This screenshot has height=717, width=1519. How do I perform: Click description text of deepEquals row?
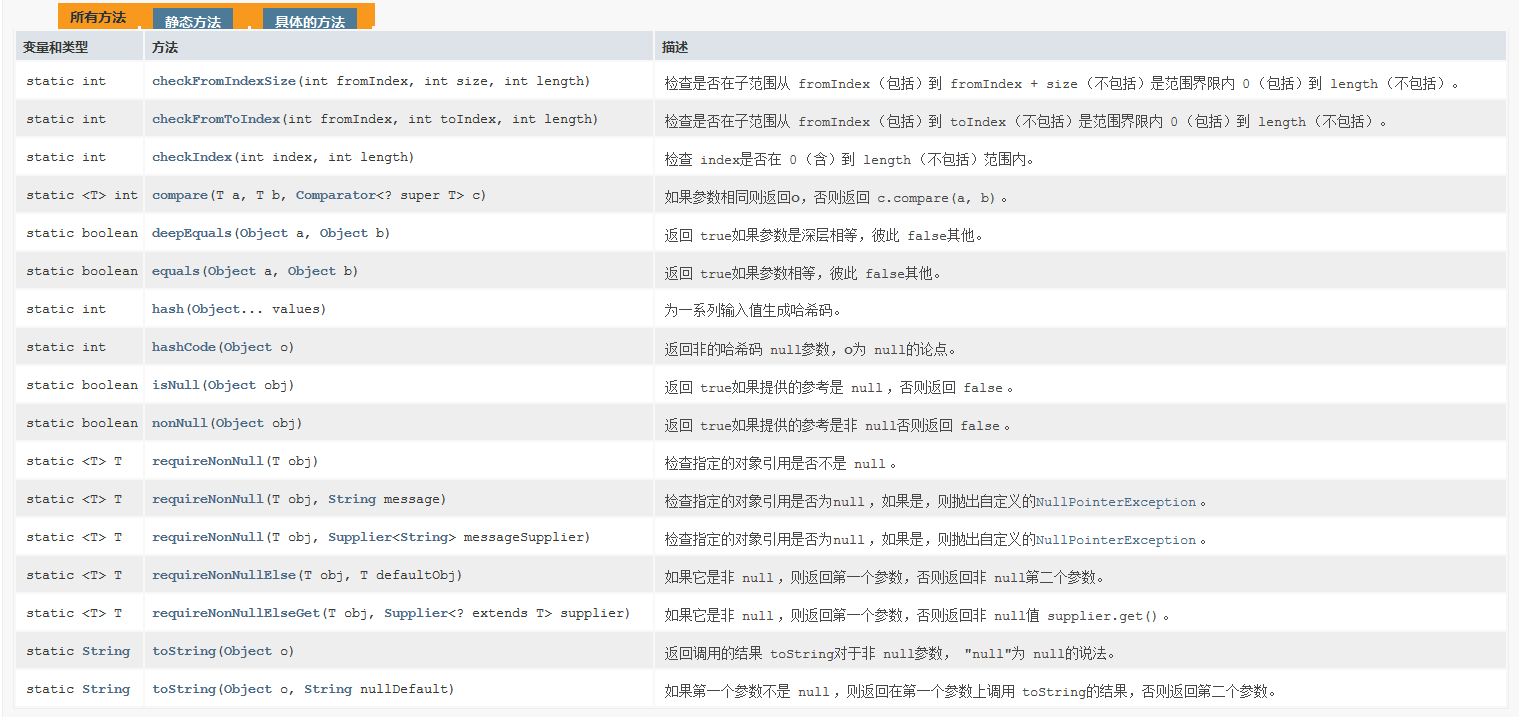pyautogui.click(x=825, y=236)
